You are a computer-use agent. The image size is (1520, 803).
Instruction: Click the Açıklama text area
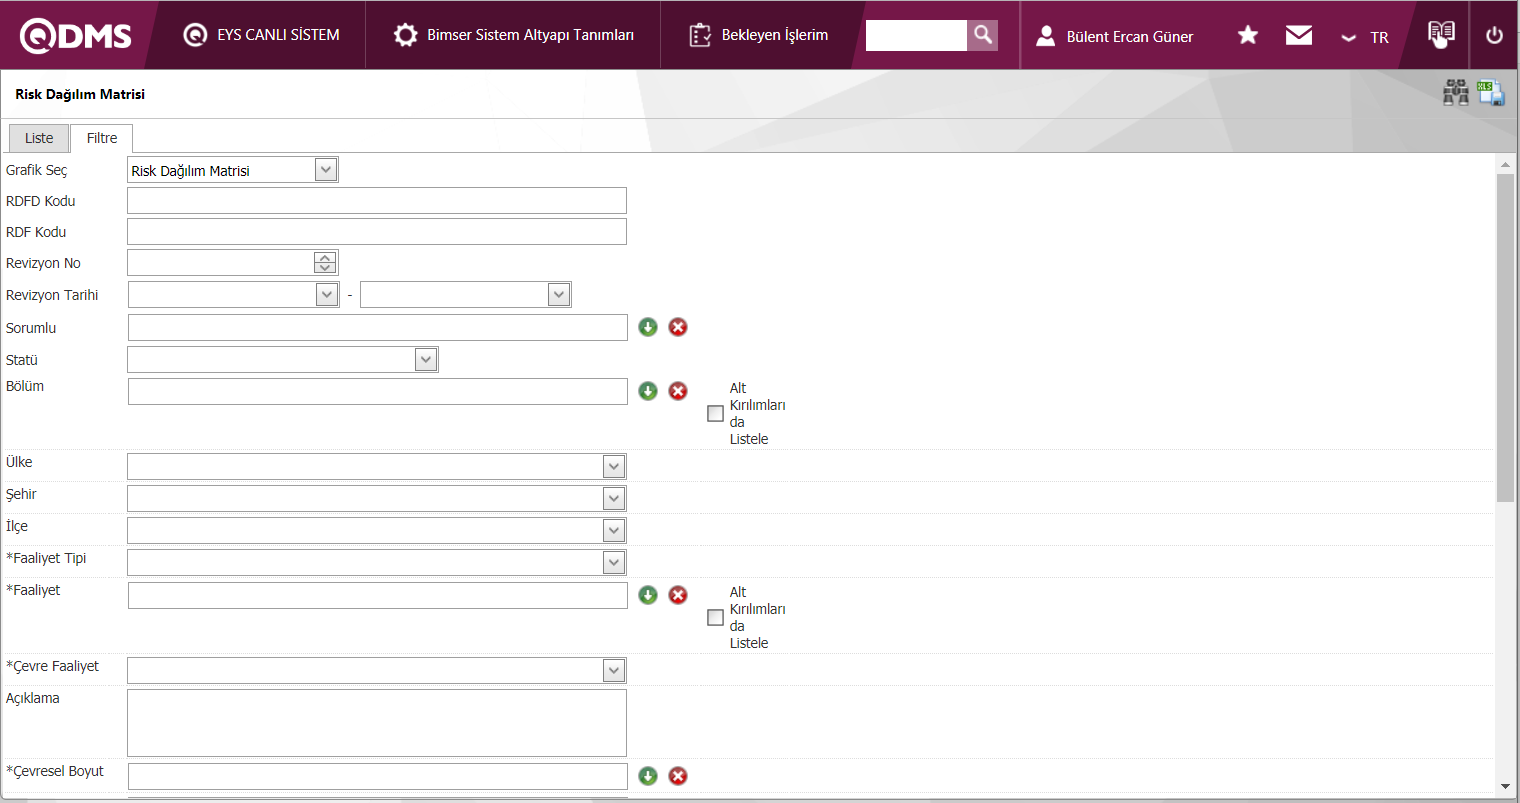pos(377,722)
